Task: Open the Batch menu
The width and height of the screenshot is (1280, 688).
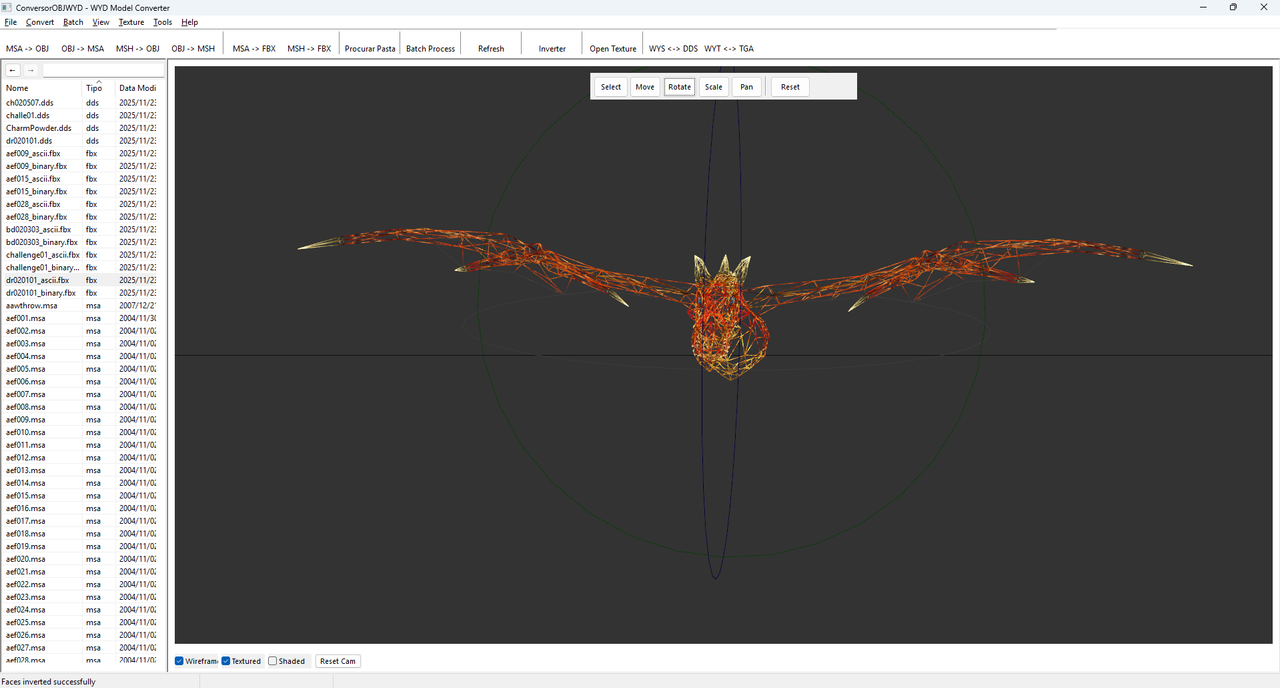Action: click(x=73, y=22)
